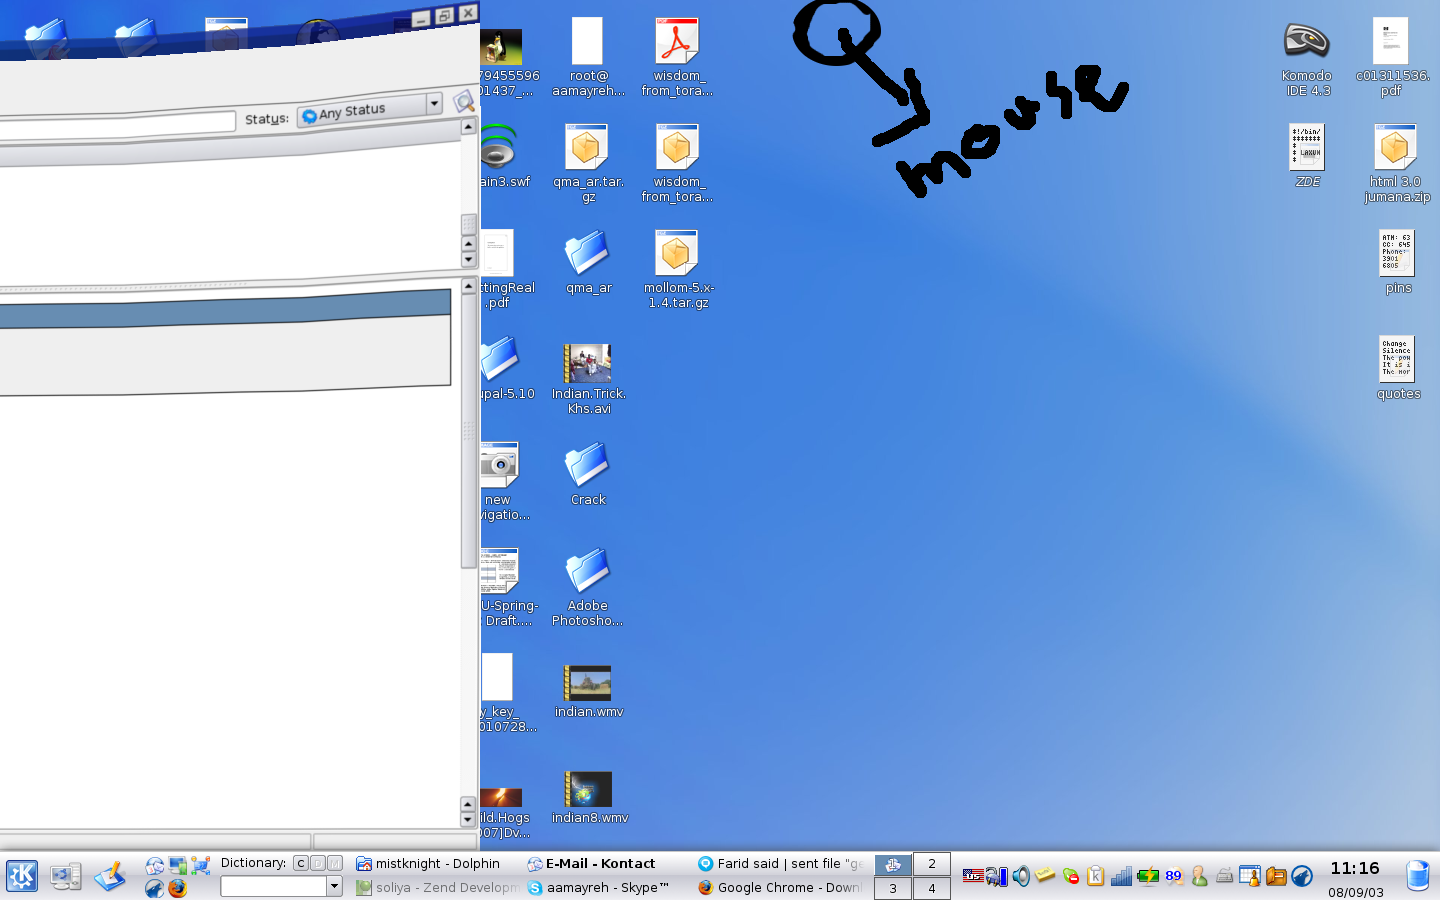The image size is (1440, 900).
Task: Expand the Dictionary combo box arrow
Action: [x=334, y=886]
